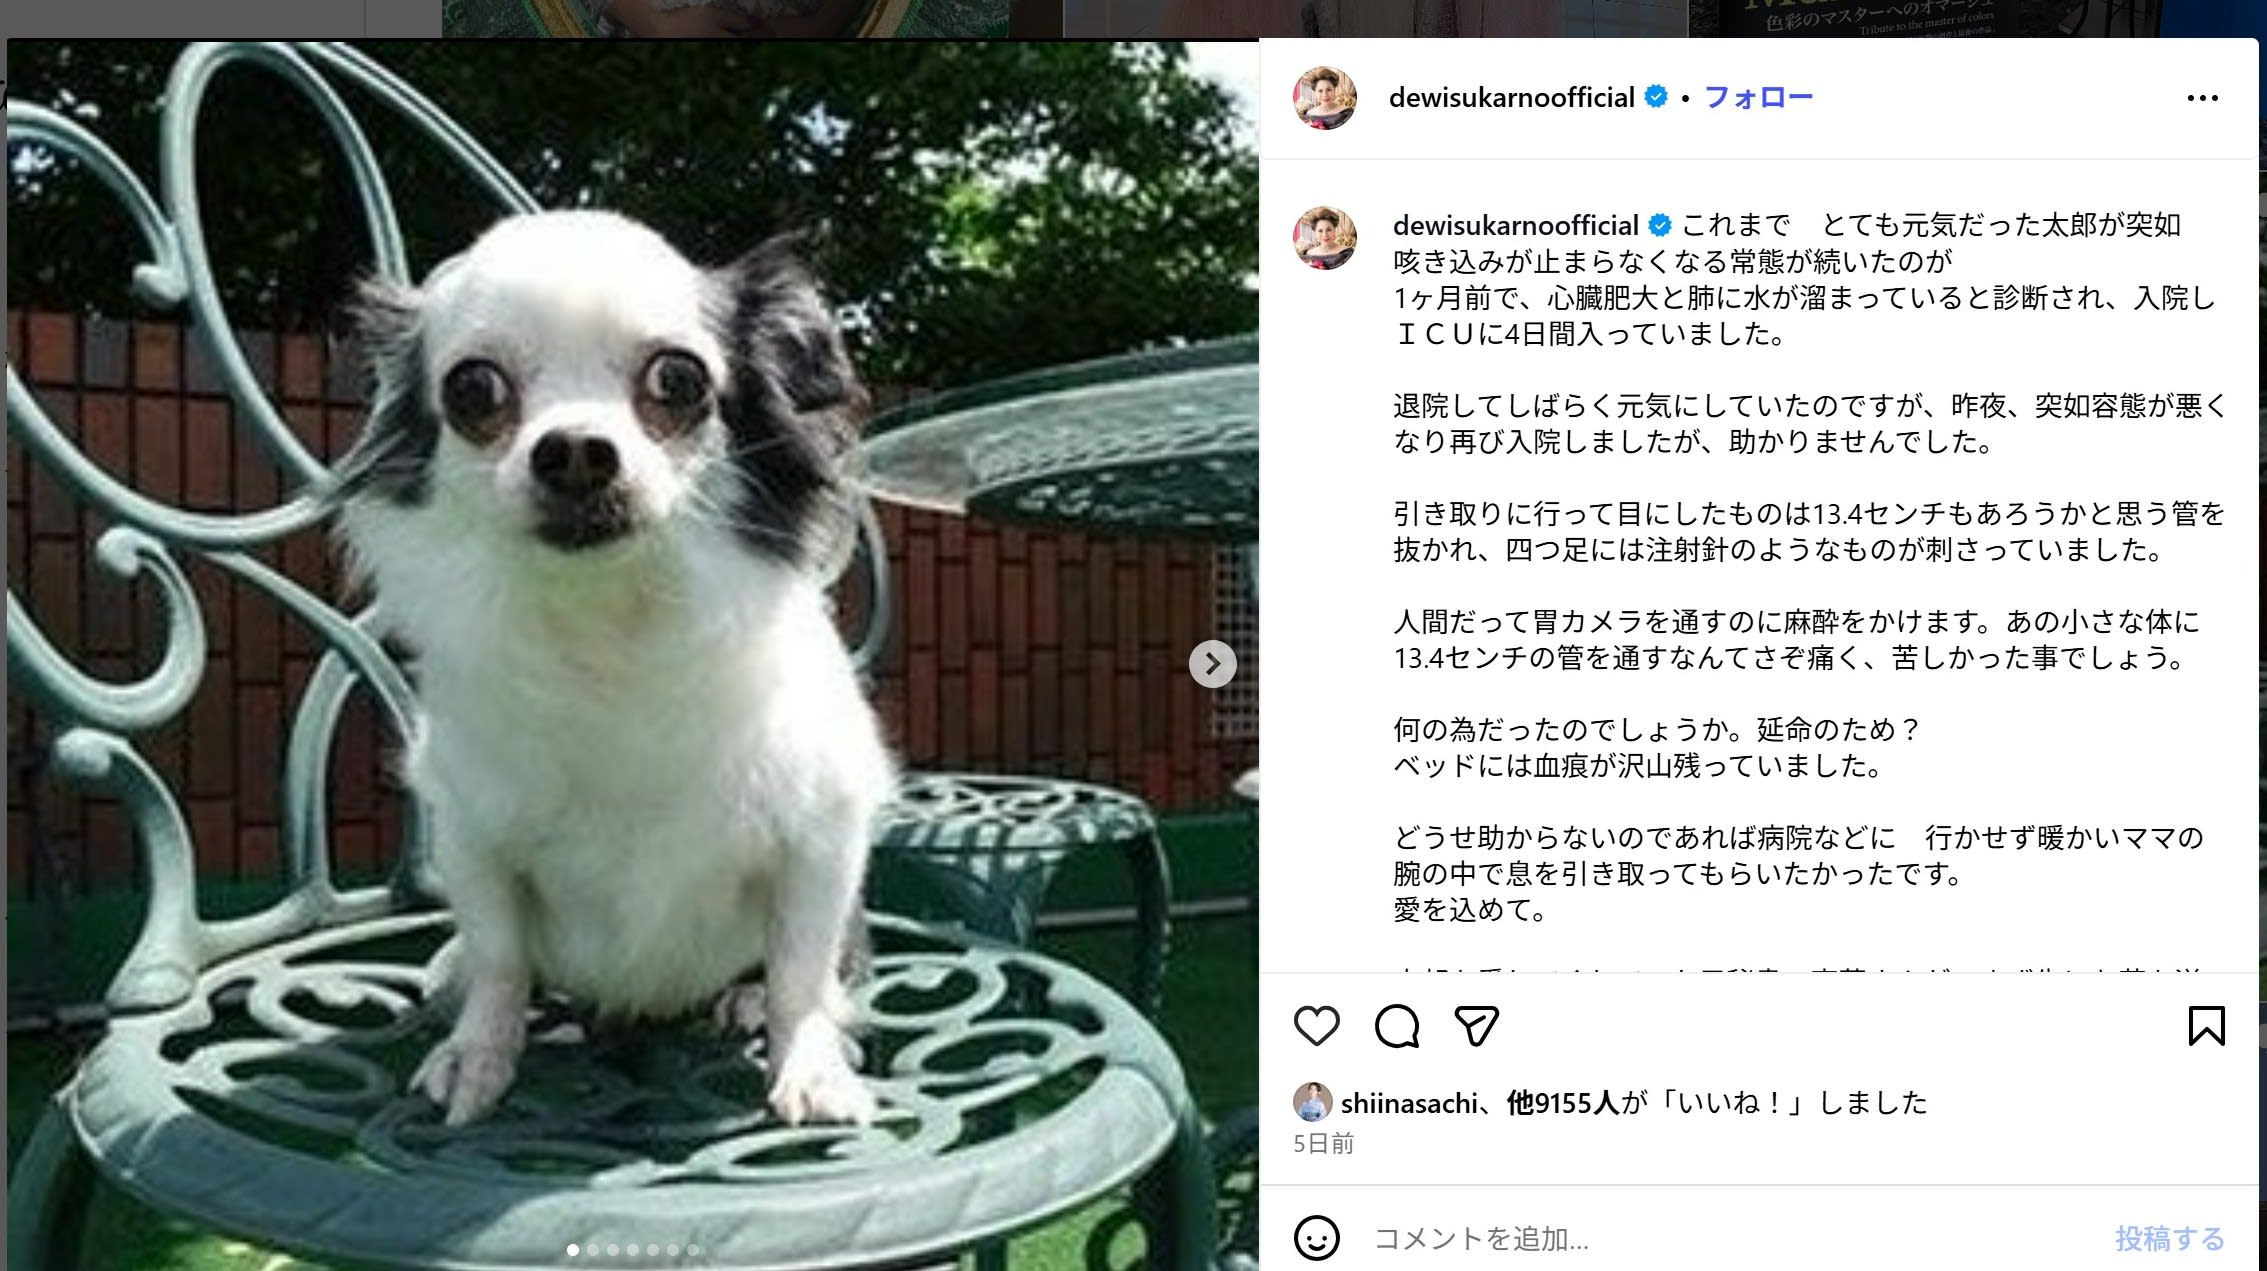This screenshot has height=1271, width=2267.
Task: Click the フォロー follow button
Action: (1758, 97)
